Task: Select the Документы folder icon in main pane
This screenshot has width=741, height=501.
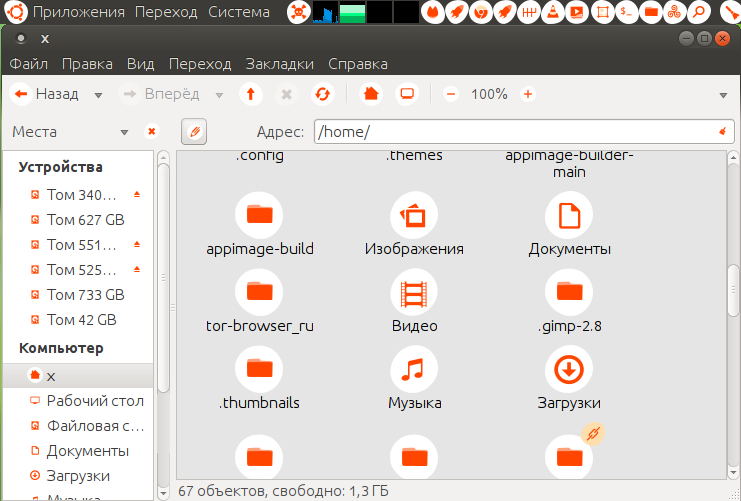Action: click(x=569, y=215)
